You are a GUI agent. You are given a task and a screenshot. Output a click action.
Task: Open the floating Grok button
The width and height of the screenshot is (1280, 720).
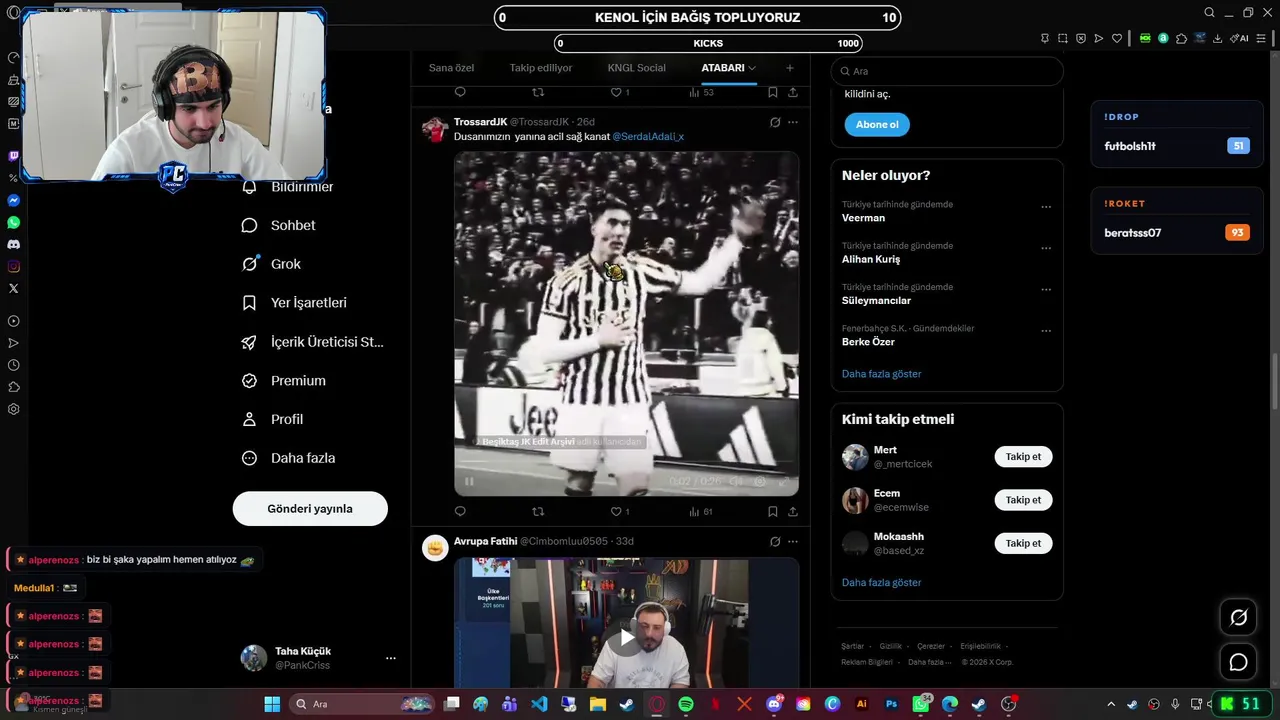pos(1238,618)
